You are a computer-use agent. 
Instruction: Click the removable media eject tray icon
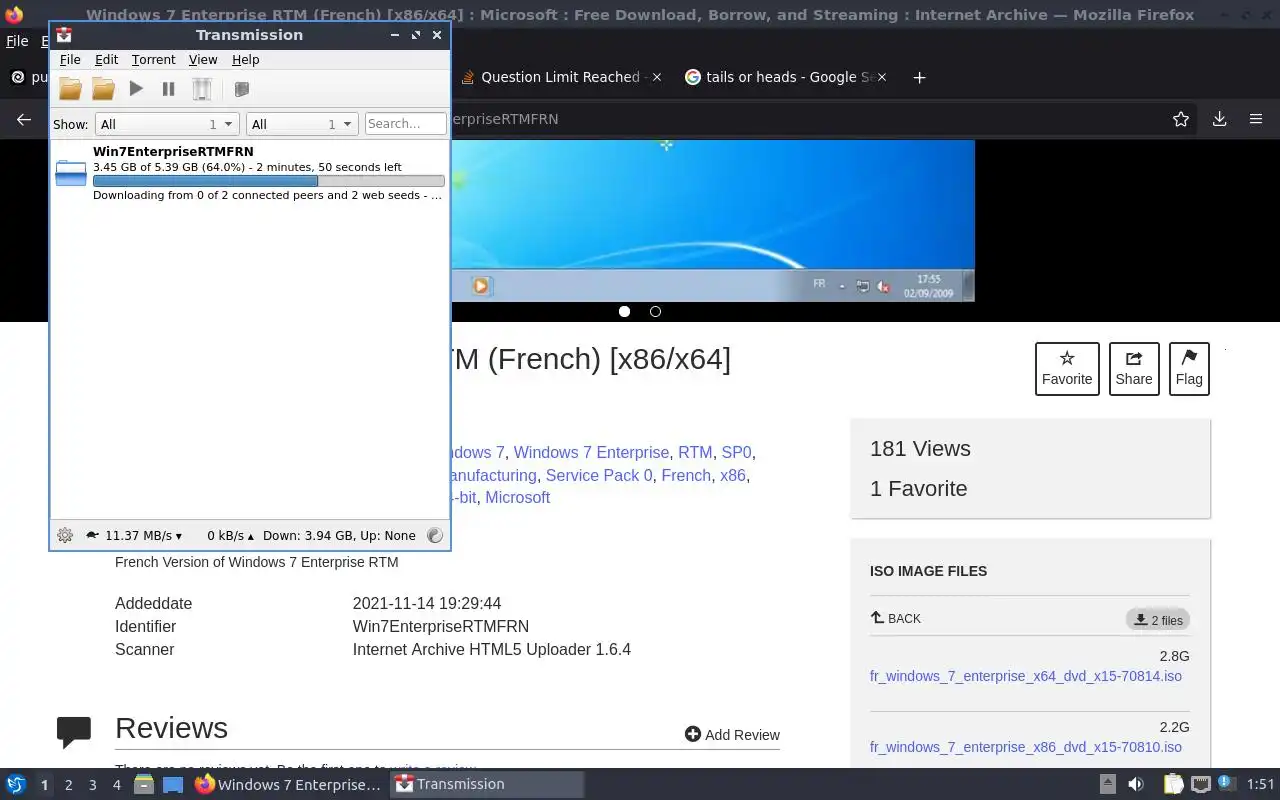1107,785
